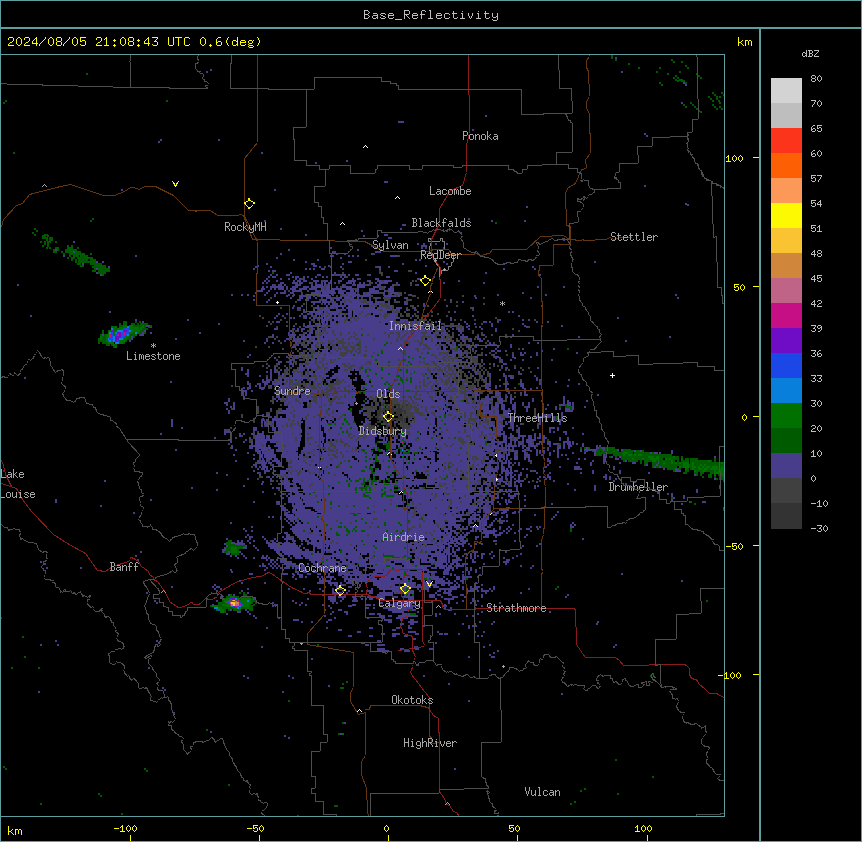Image resolution: width=862 pixels, height=842 pixels.
Task: Click the strong storm cell near Limestone
Action: 122,333
